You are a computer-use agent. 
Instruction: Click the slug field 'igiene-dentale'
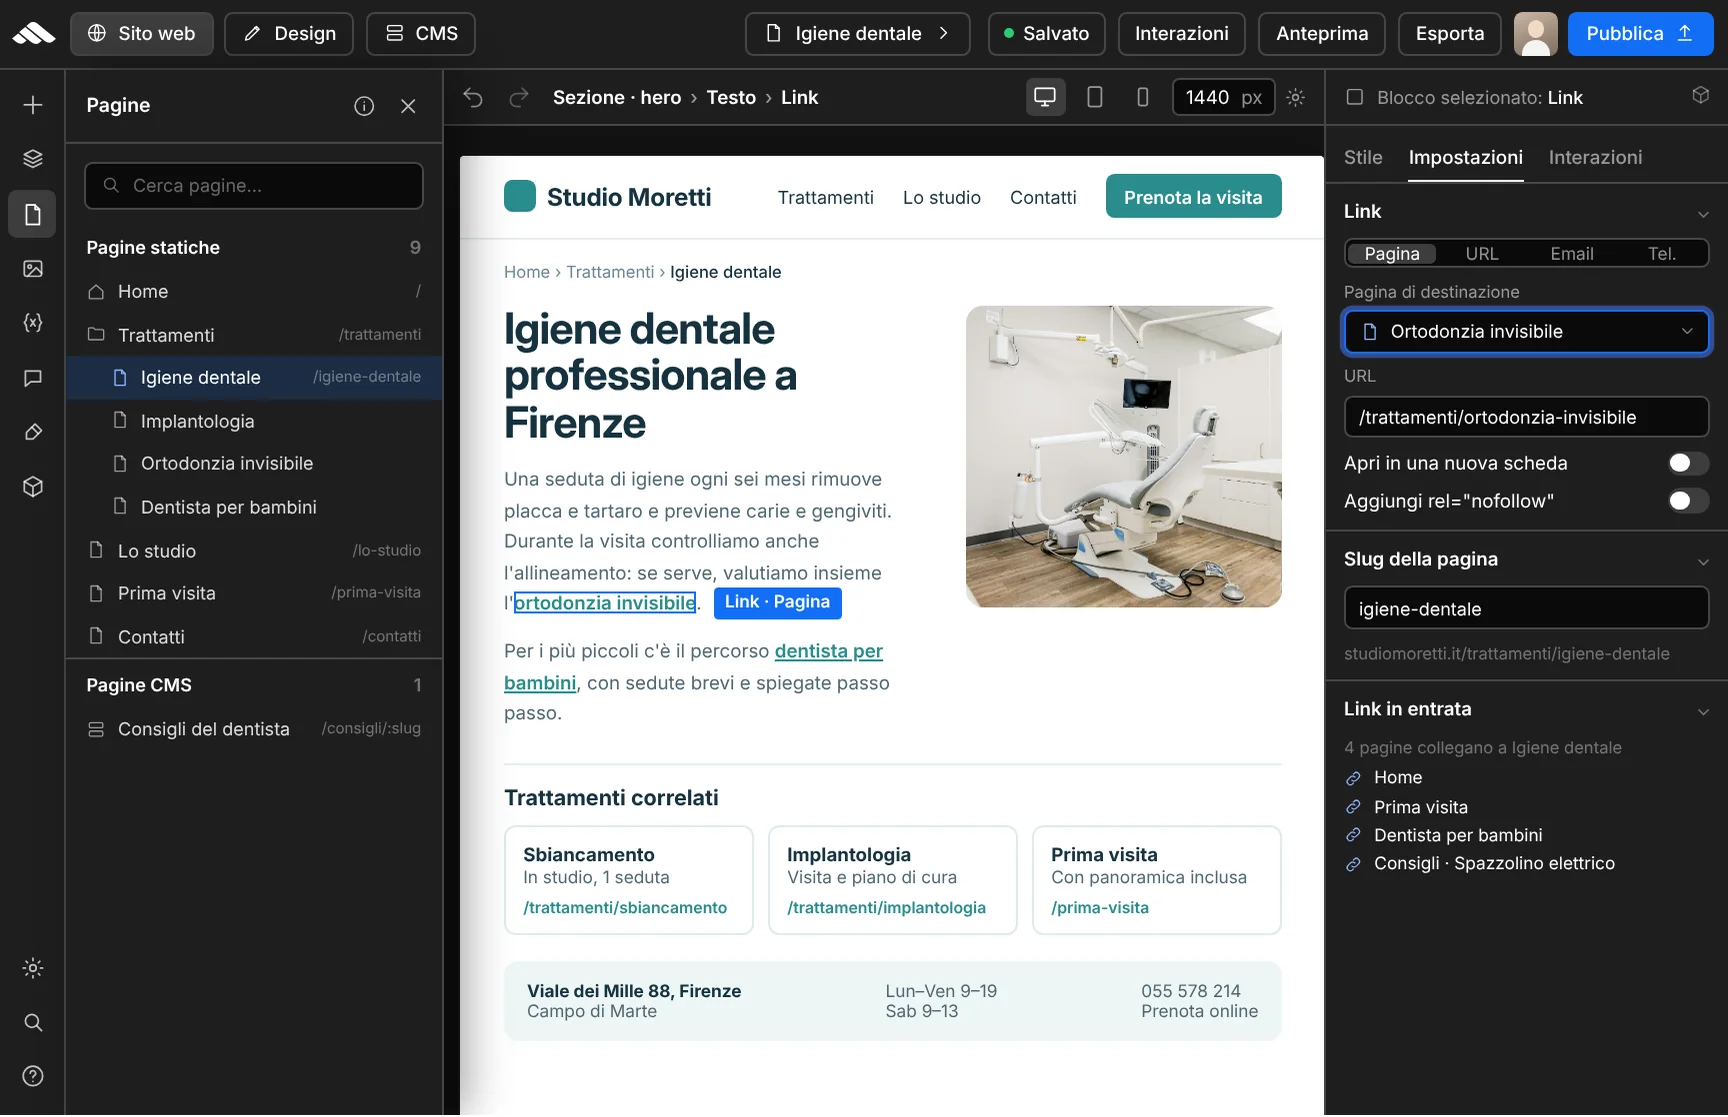coord(1526,609)
